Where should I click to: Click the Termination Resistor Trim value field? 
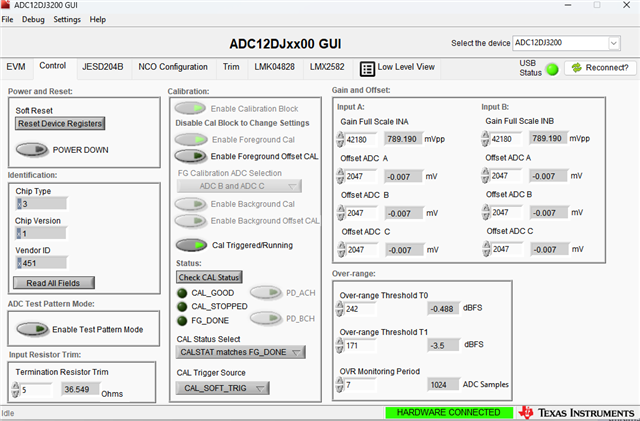tap(36, 390)
